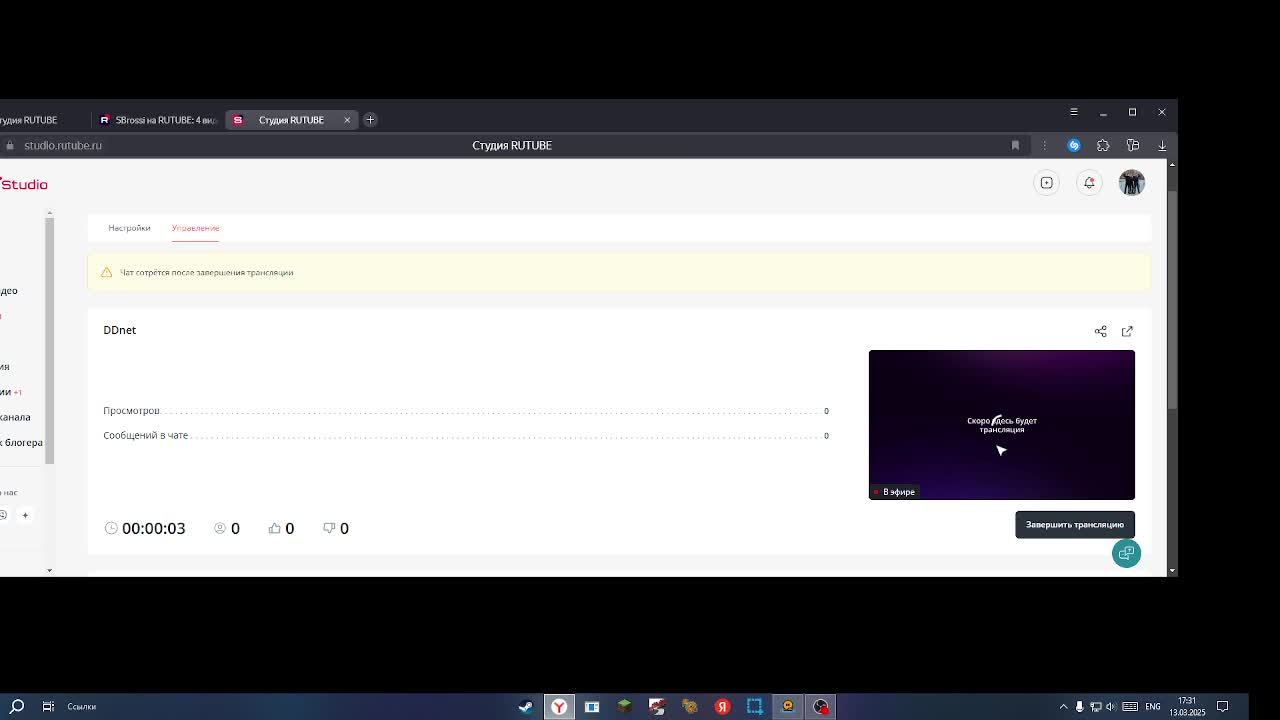Select the Управление tab
This screenshot has height=720, width=1280.
click(195, 228)
